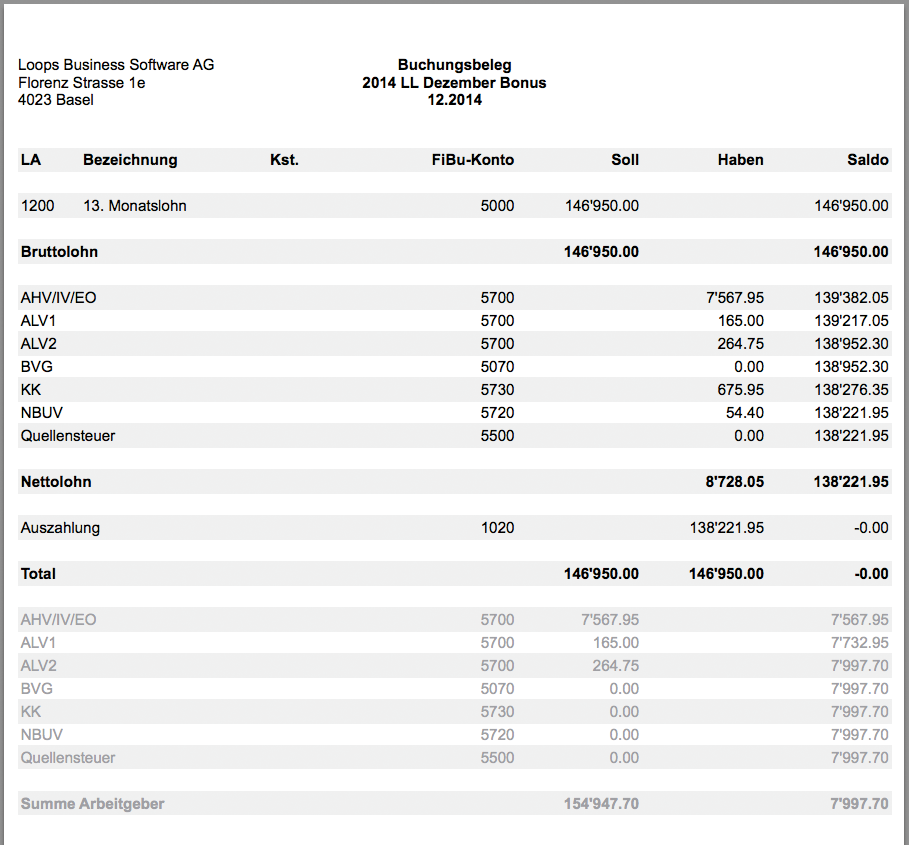The width and height of the screenshot is (909, 845).
Task: Click the Buchungsbeleg document title
Action: pyautogui.click(x=454, y=65)
